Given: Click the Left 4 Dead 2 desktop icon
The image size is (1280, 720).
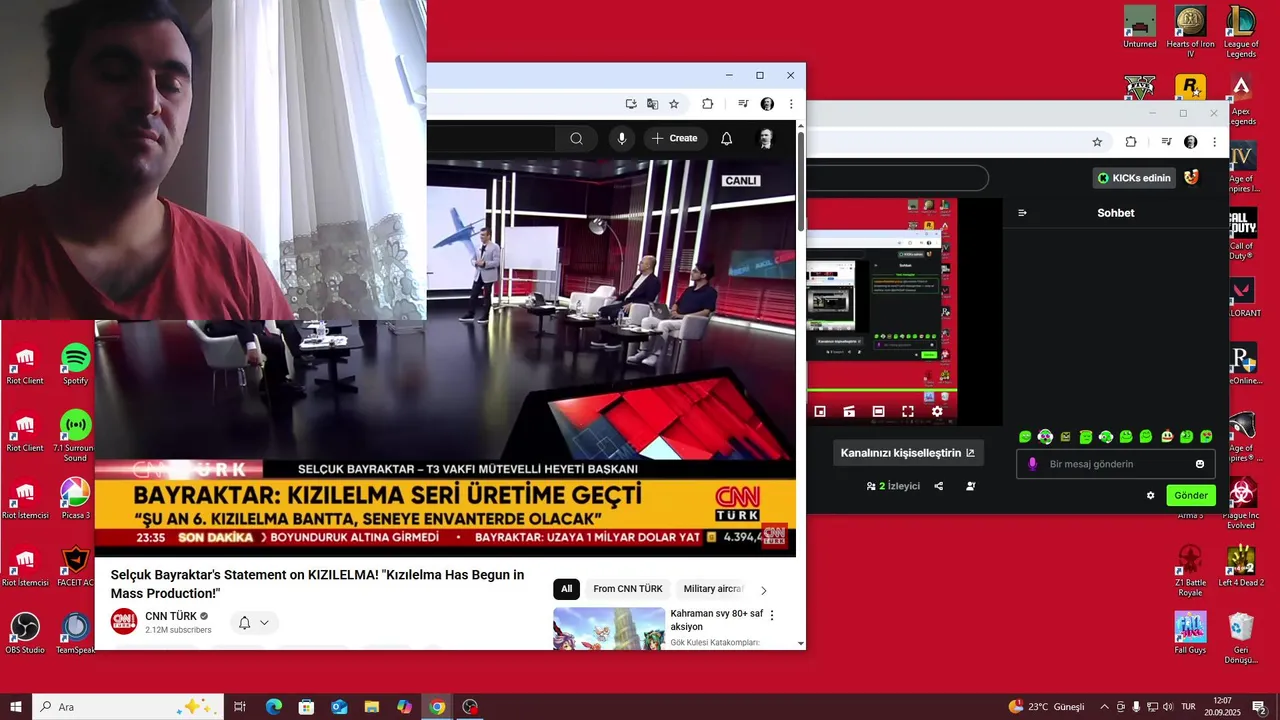Looking at the screenshot, I should (x=1241, y=566).
